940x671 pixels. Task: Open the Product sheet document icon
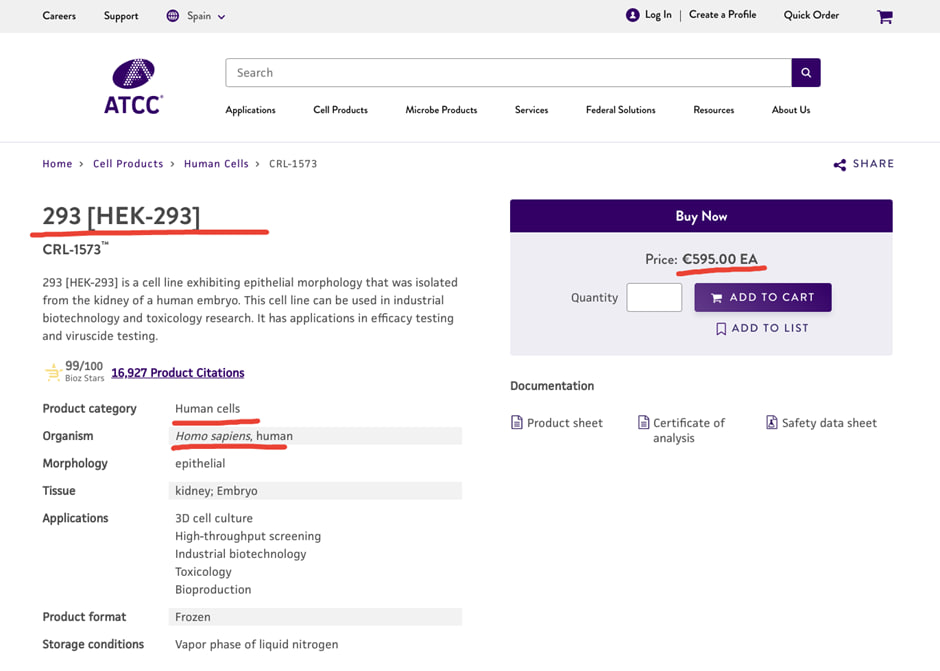click(x=517, y=423)
